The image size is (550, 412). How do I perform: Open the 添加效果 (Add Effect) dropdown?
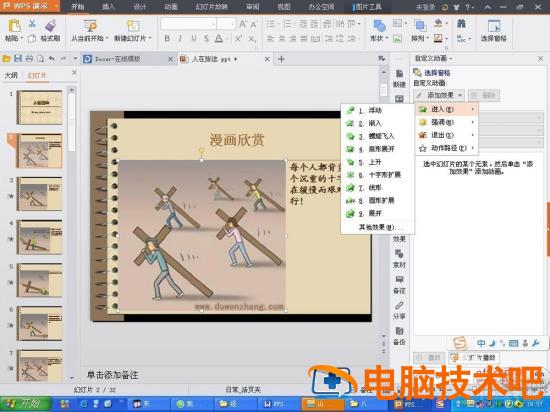click(439, 95)
